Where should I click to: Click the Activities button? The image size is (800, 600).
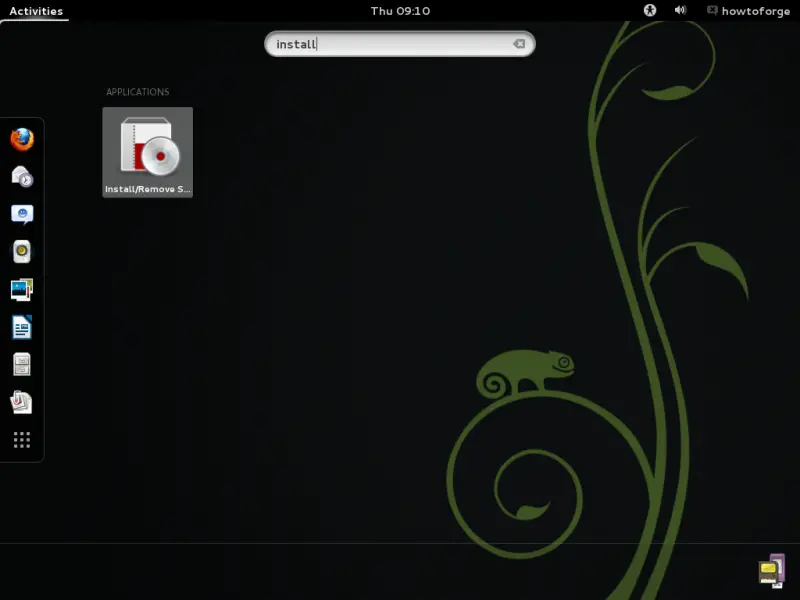pos(36,11)
